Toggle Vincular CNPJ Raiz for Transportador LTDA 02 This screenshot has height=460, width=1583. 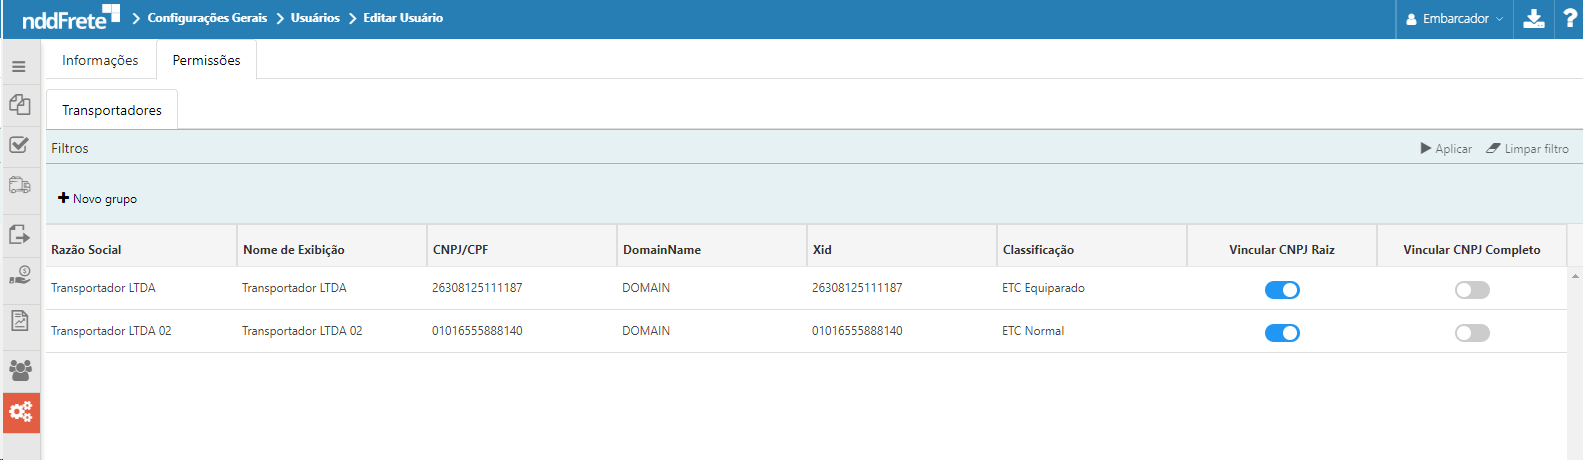click(1282, 333)
